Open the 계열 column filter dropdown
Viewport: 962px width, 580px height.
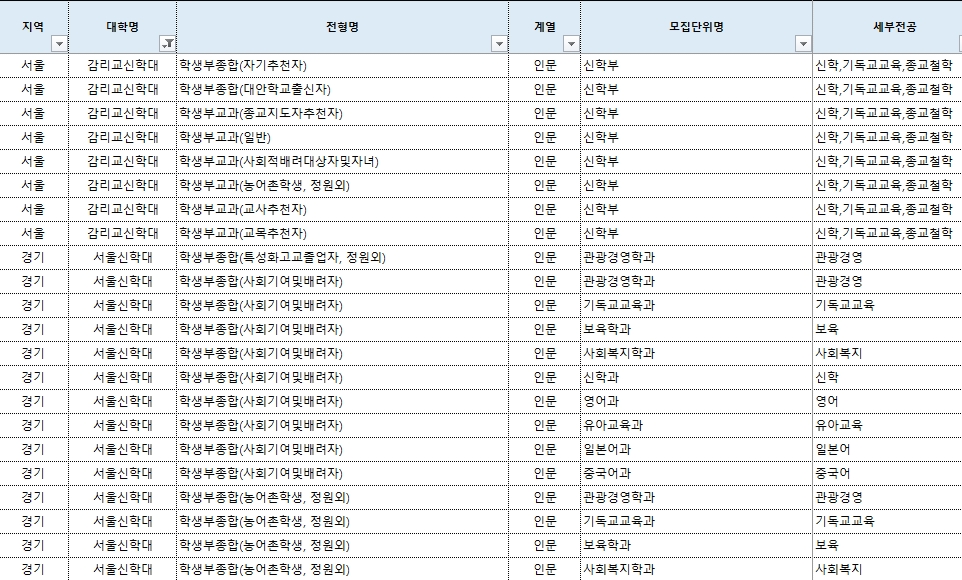571,44
